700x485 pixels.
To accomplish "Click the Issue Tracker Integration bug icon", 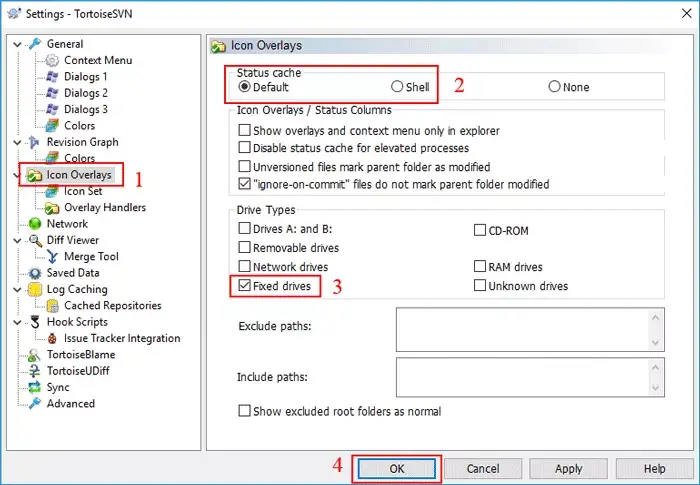I will pyautogui.click(x=52, y=339).
